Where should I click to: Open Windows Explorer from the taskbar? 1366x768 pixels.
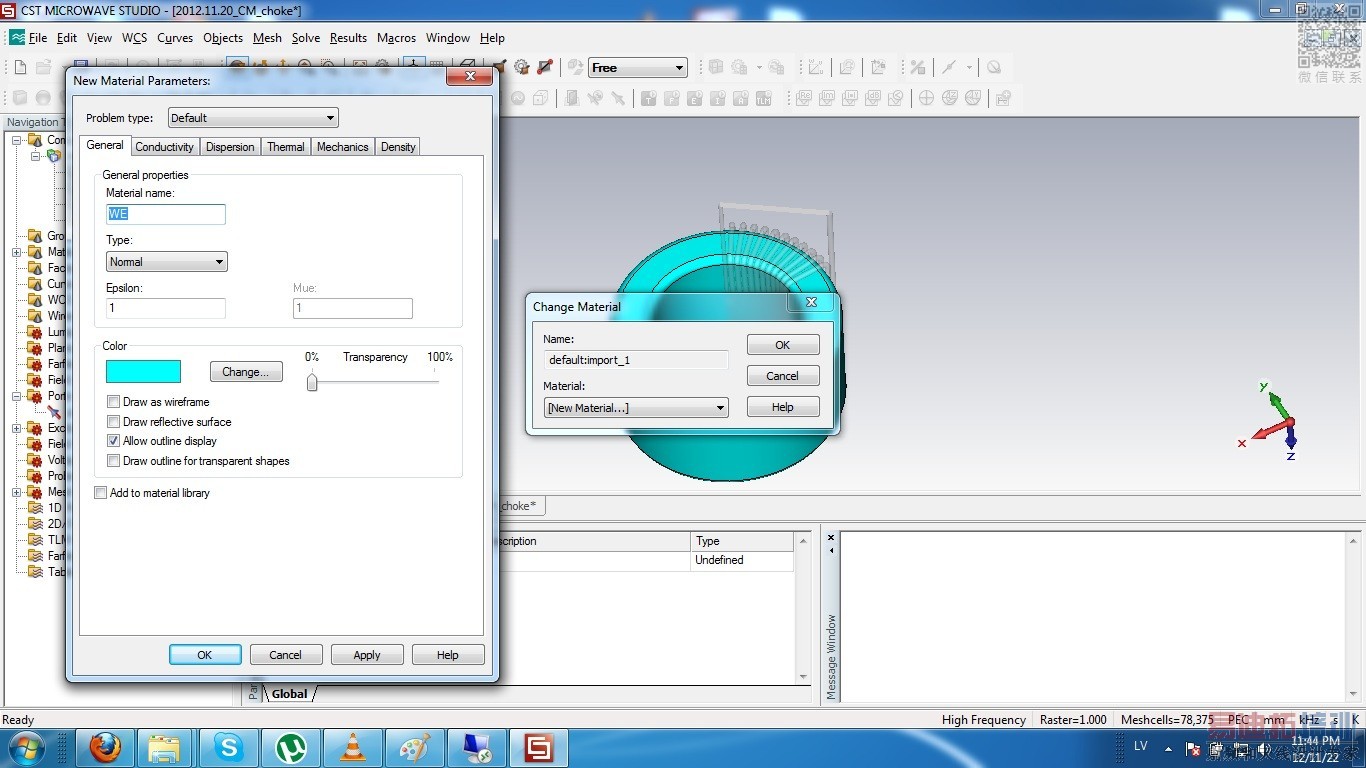click(x=165, y=747)
